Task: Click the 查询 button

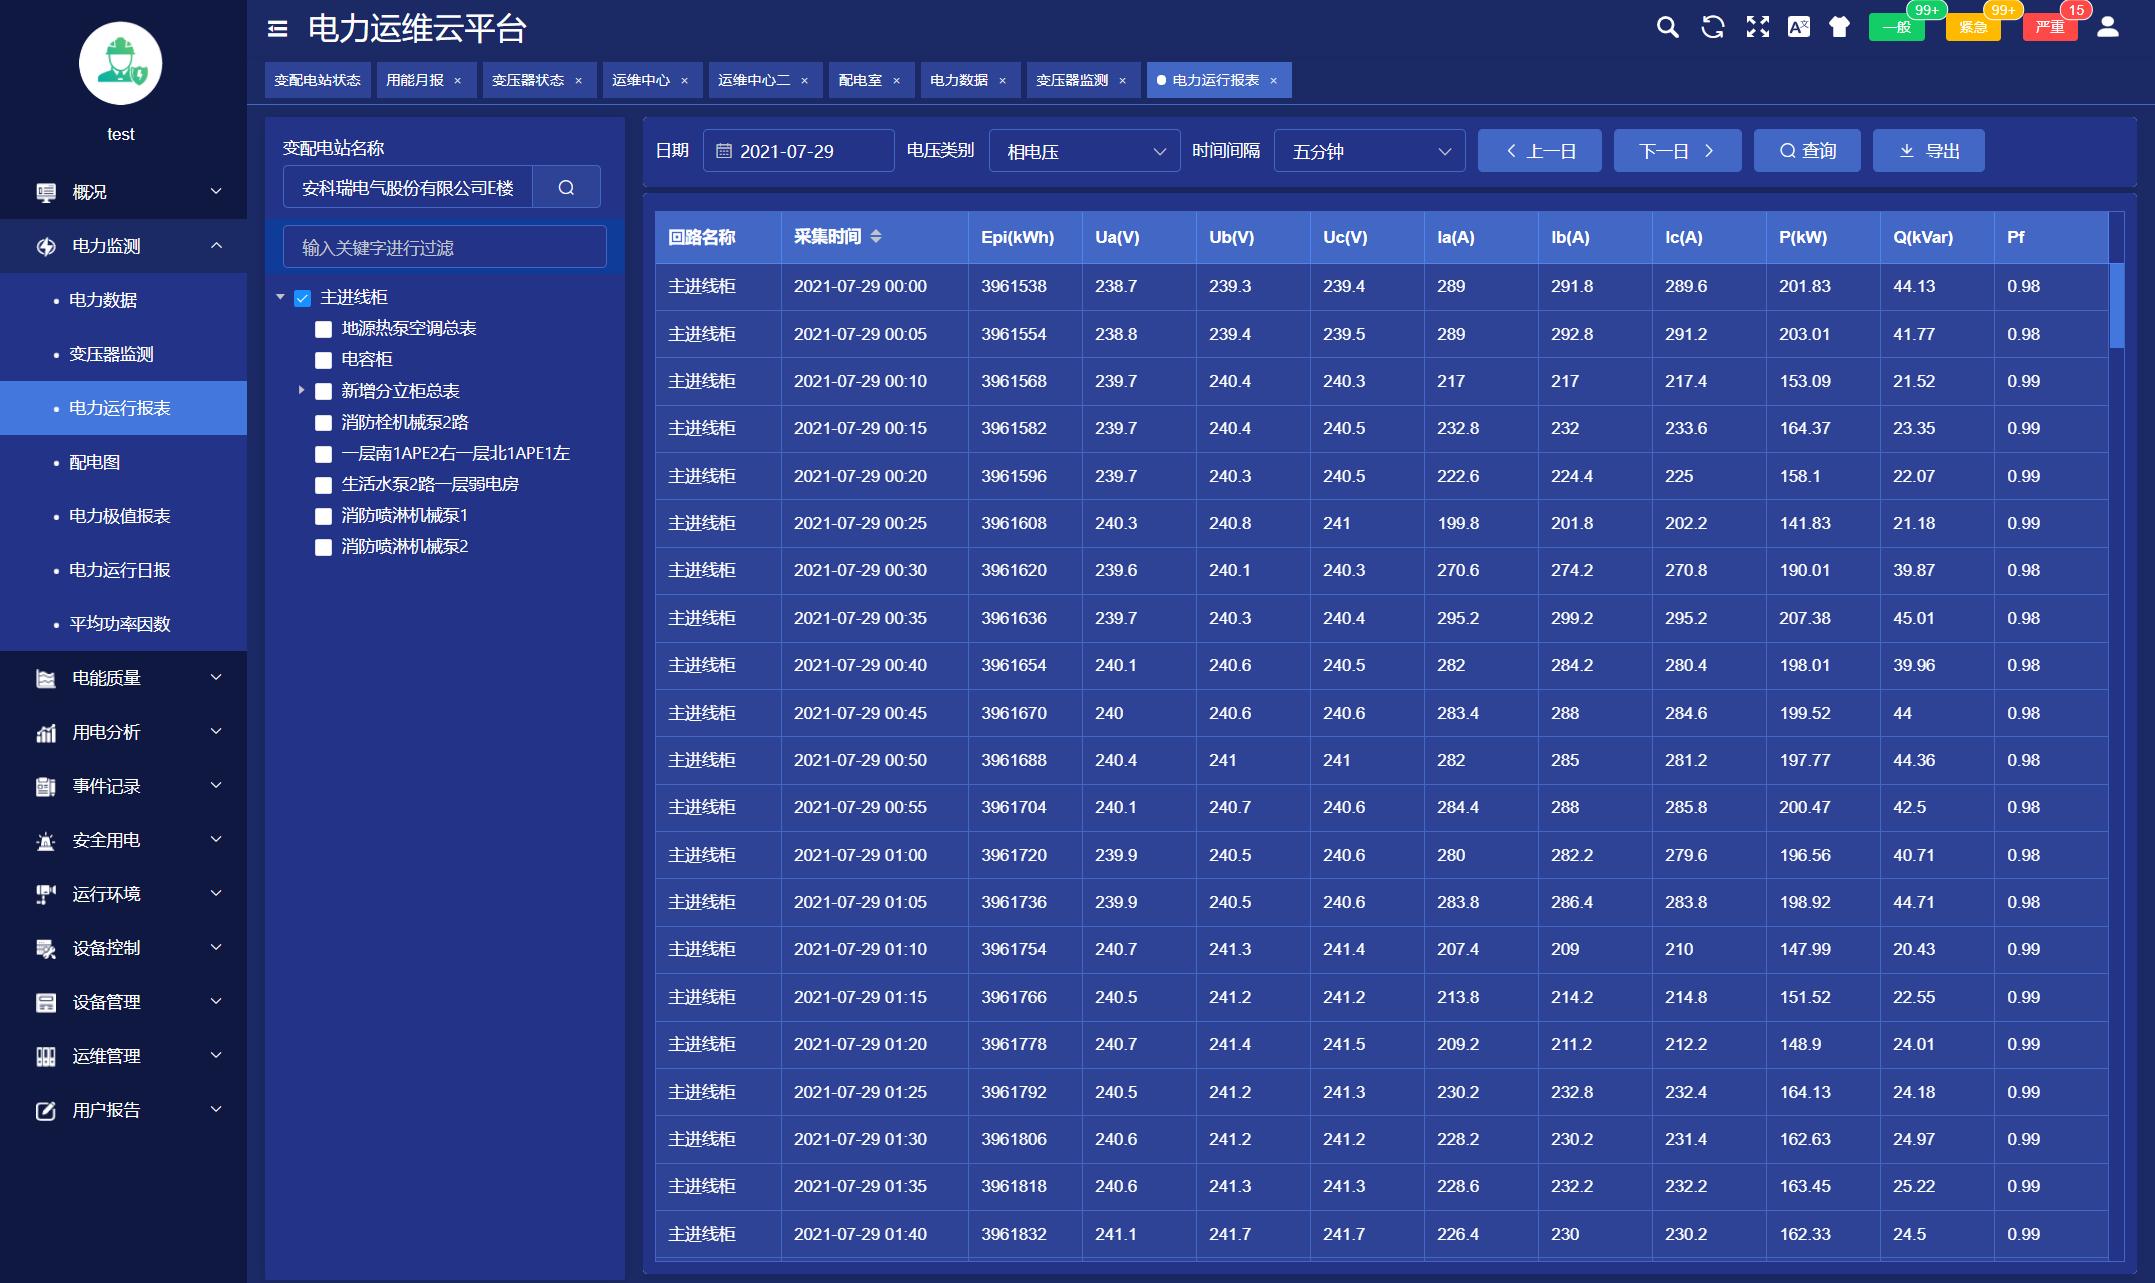Action: 1807,151
